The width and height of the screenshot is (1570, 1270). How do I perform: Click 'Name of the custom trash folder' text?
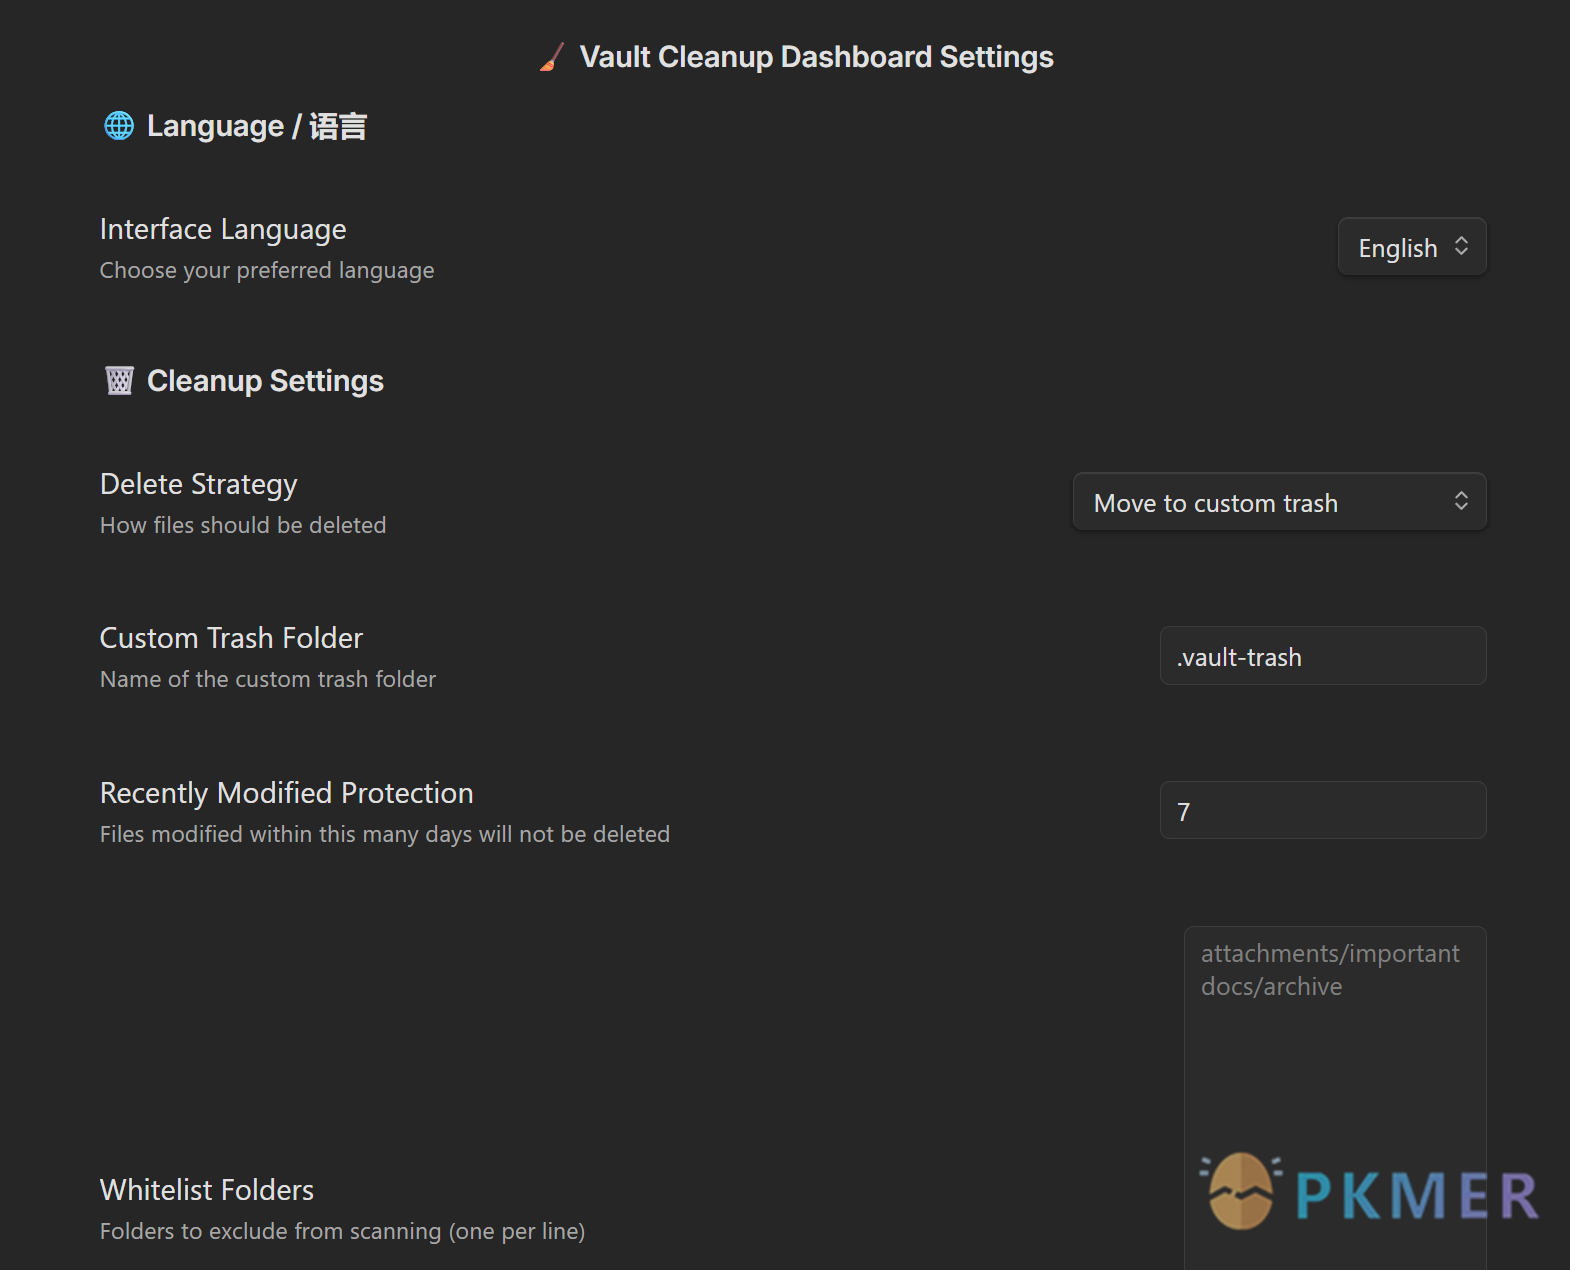(x=268, y=679)
